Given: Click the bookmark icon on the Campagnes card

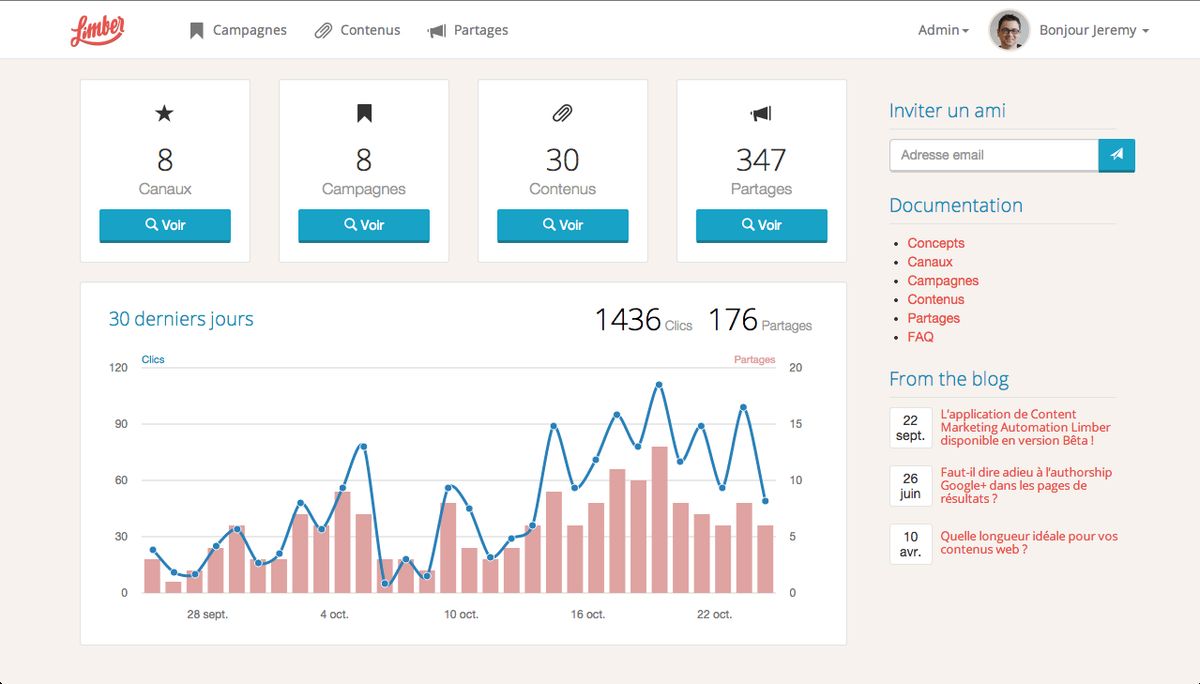Looking at the screenshot, I should (362, 113).
